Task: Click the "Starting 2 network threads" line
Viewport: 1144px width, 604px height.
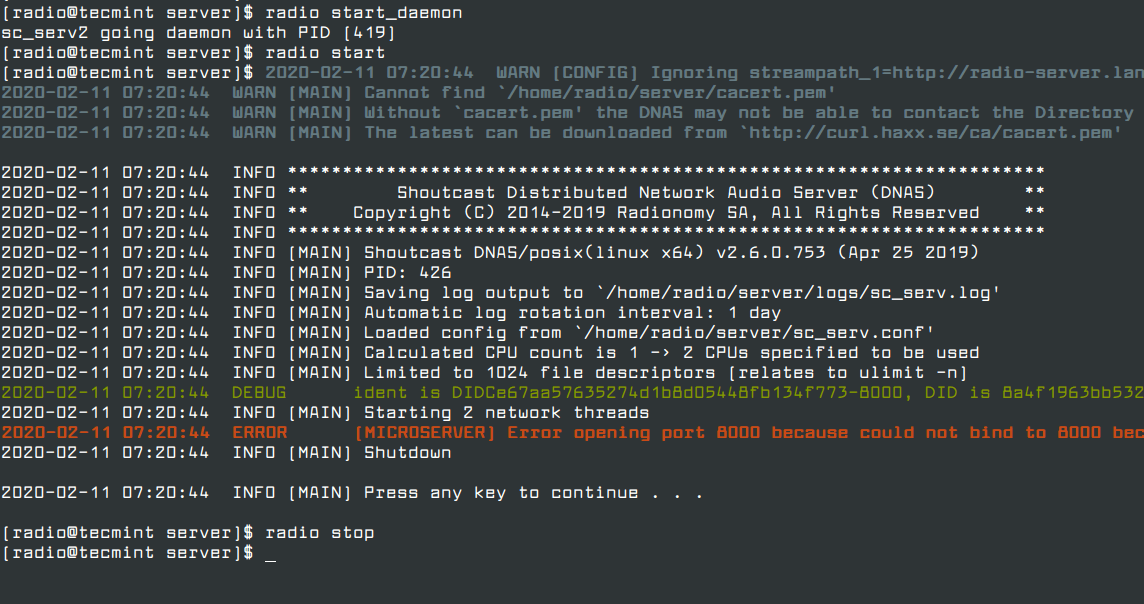Action: [x=506, y=413]
